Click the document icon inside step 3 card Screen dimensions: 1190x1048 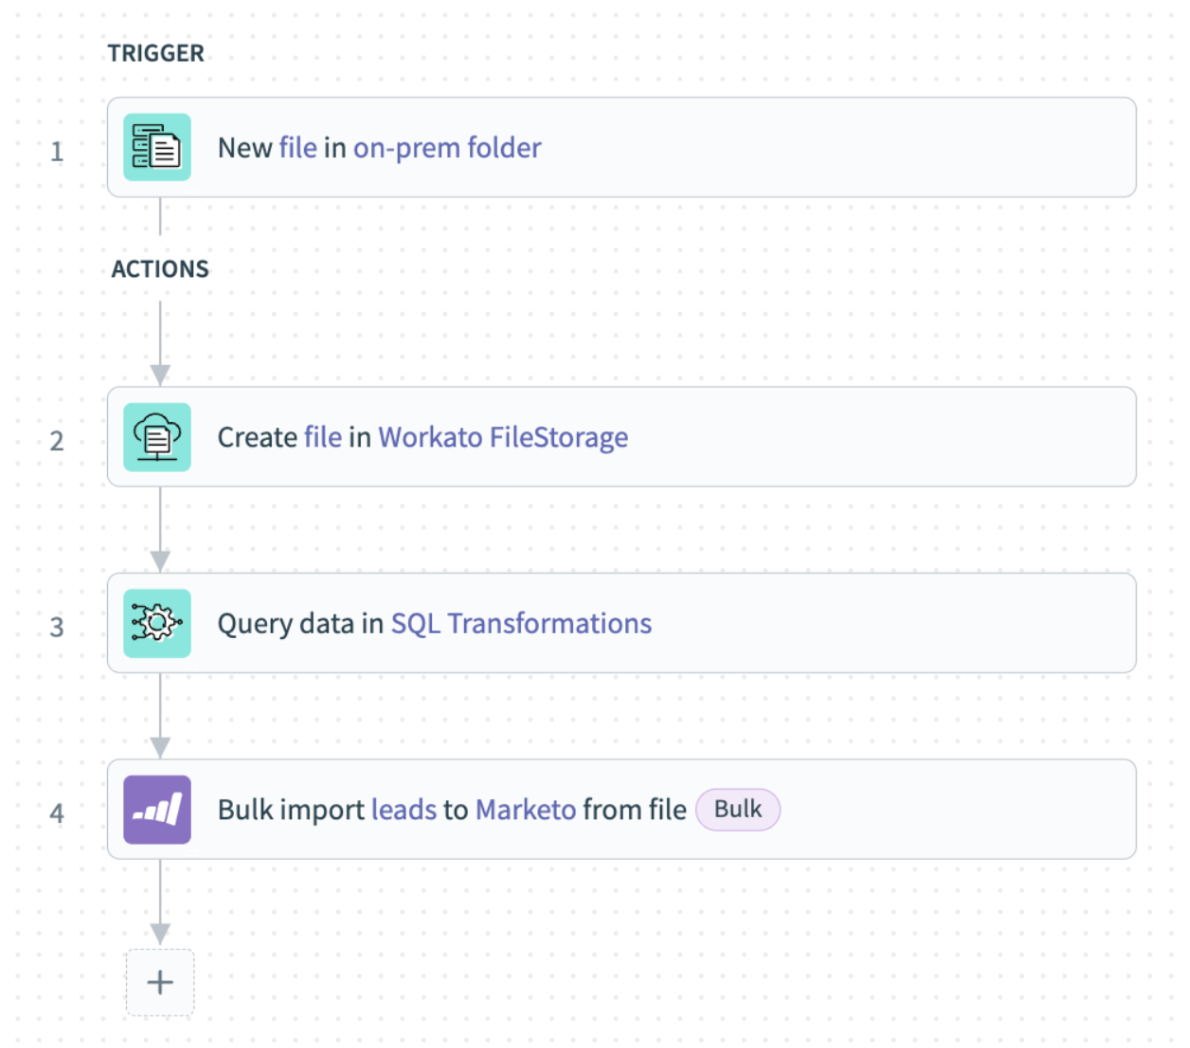[x=157, y=623]
